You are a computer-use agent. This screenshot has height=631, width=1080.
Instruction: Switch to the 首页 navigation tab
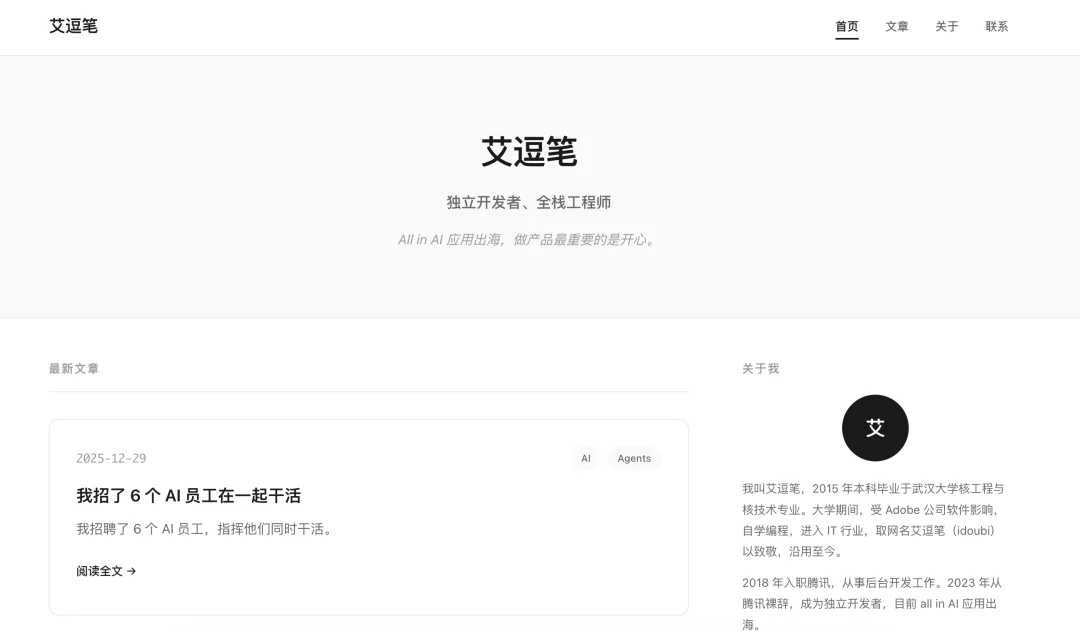pos(846,26)
